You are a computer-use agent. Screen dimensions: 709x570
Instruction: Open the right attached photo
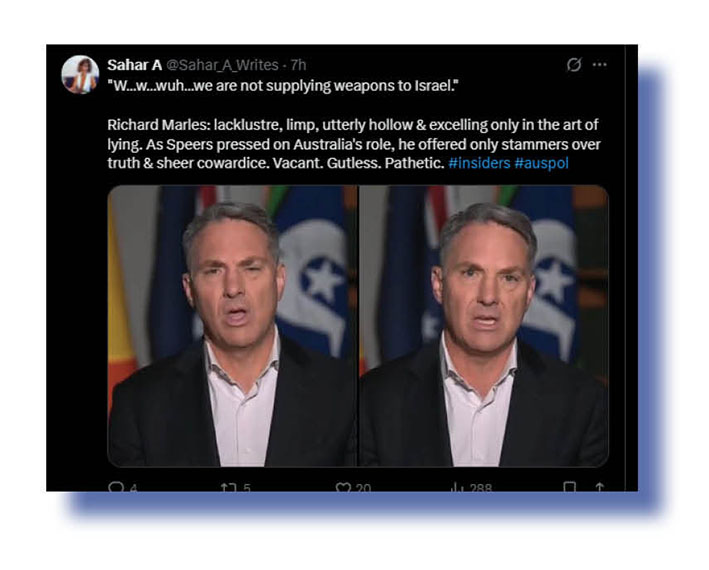tap(484, 325)
